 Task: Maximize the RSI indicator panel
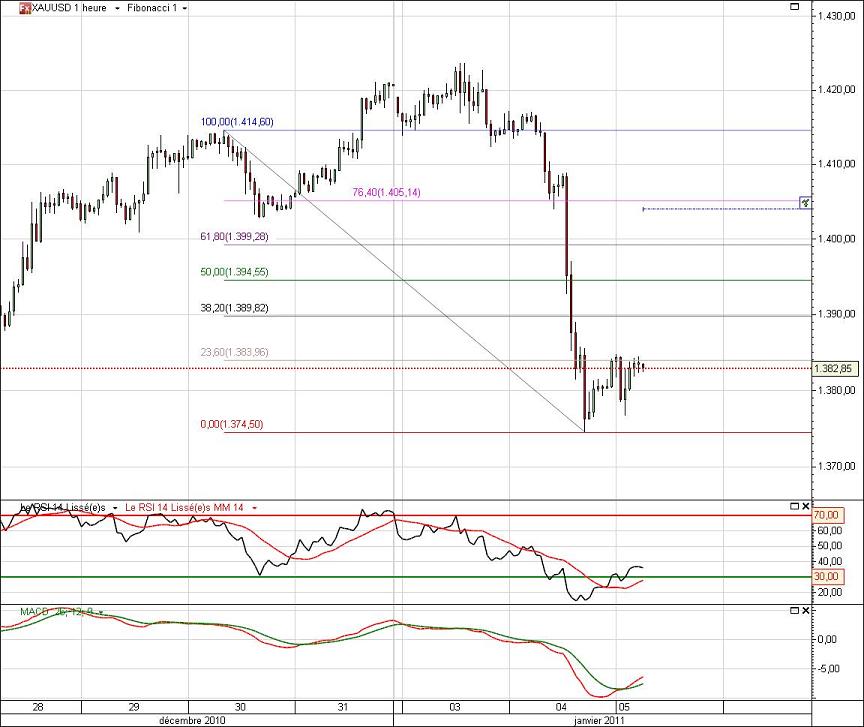[793, 506]
